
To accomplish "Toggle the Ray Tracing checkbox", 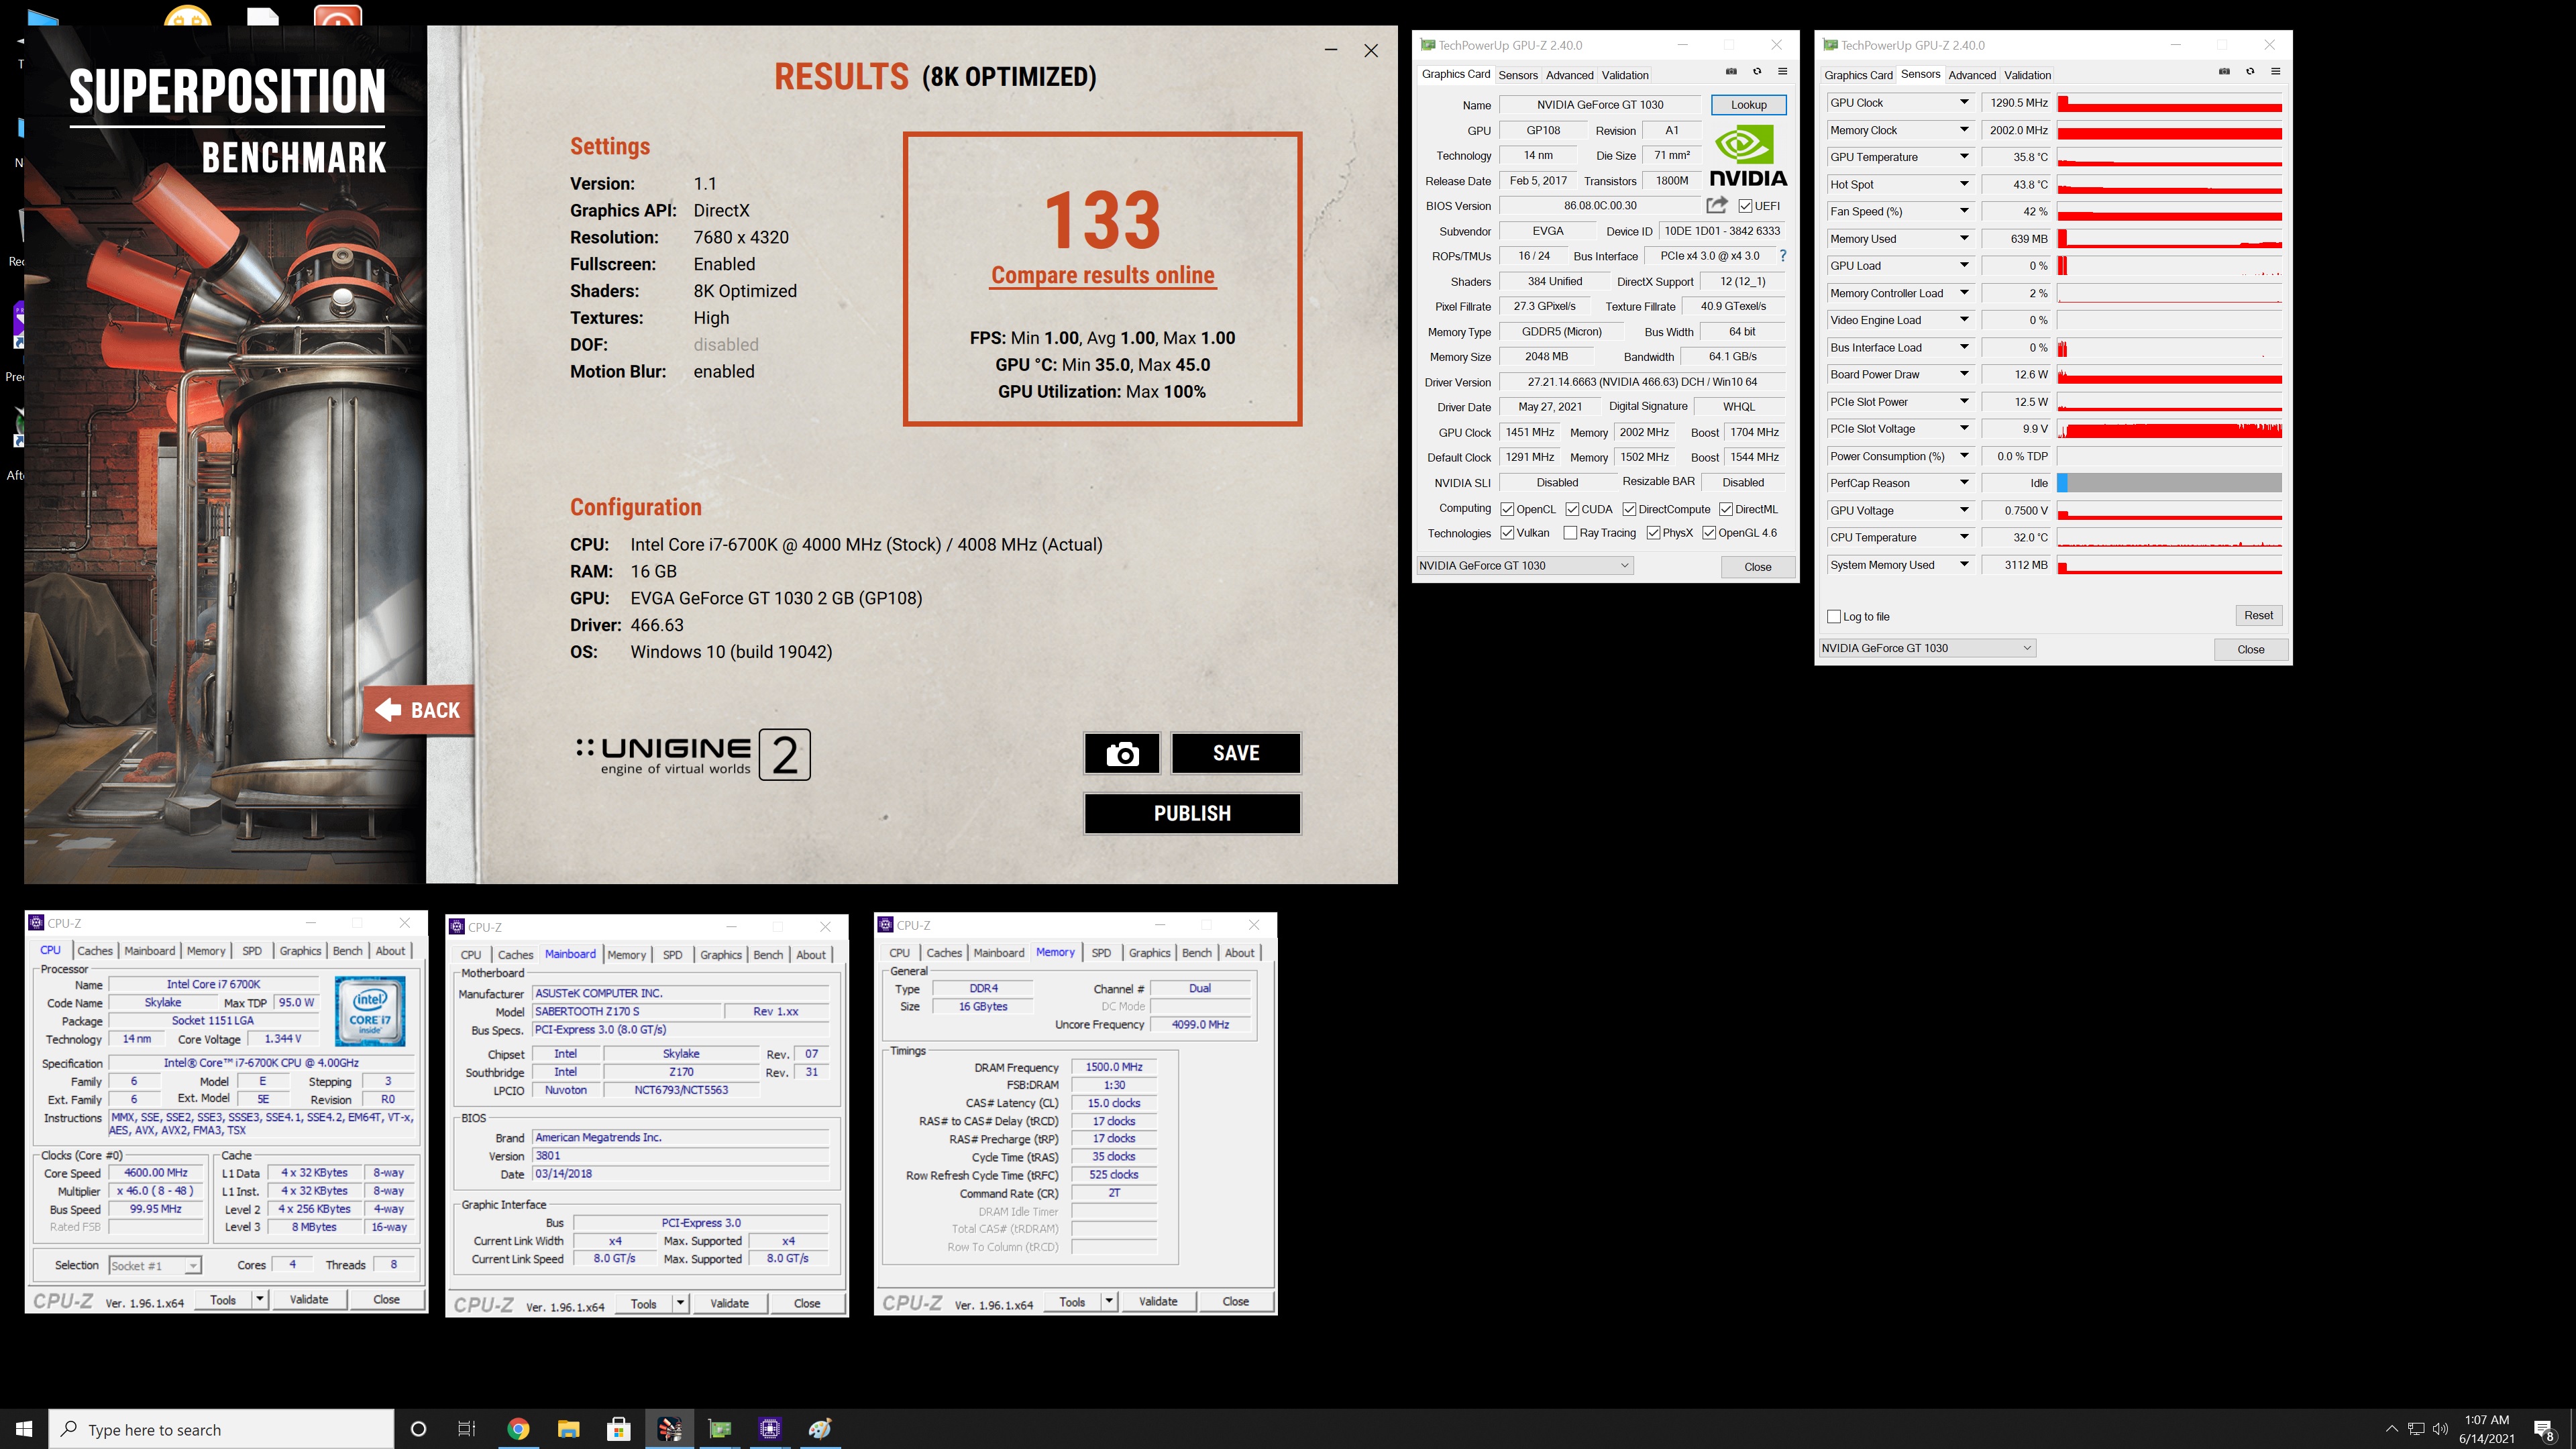I will [1570, 533].
